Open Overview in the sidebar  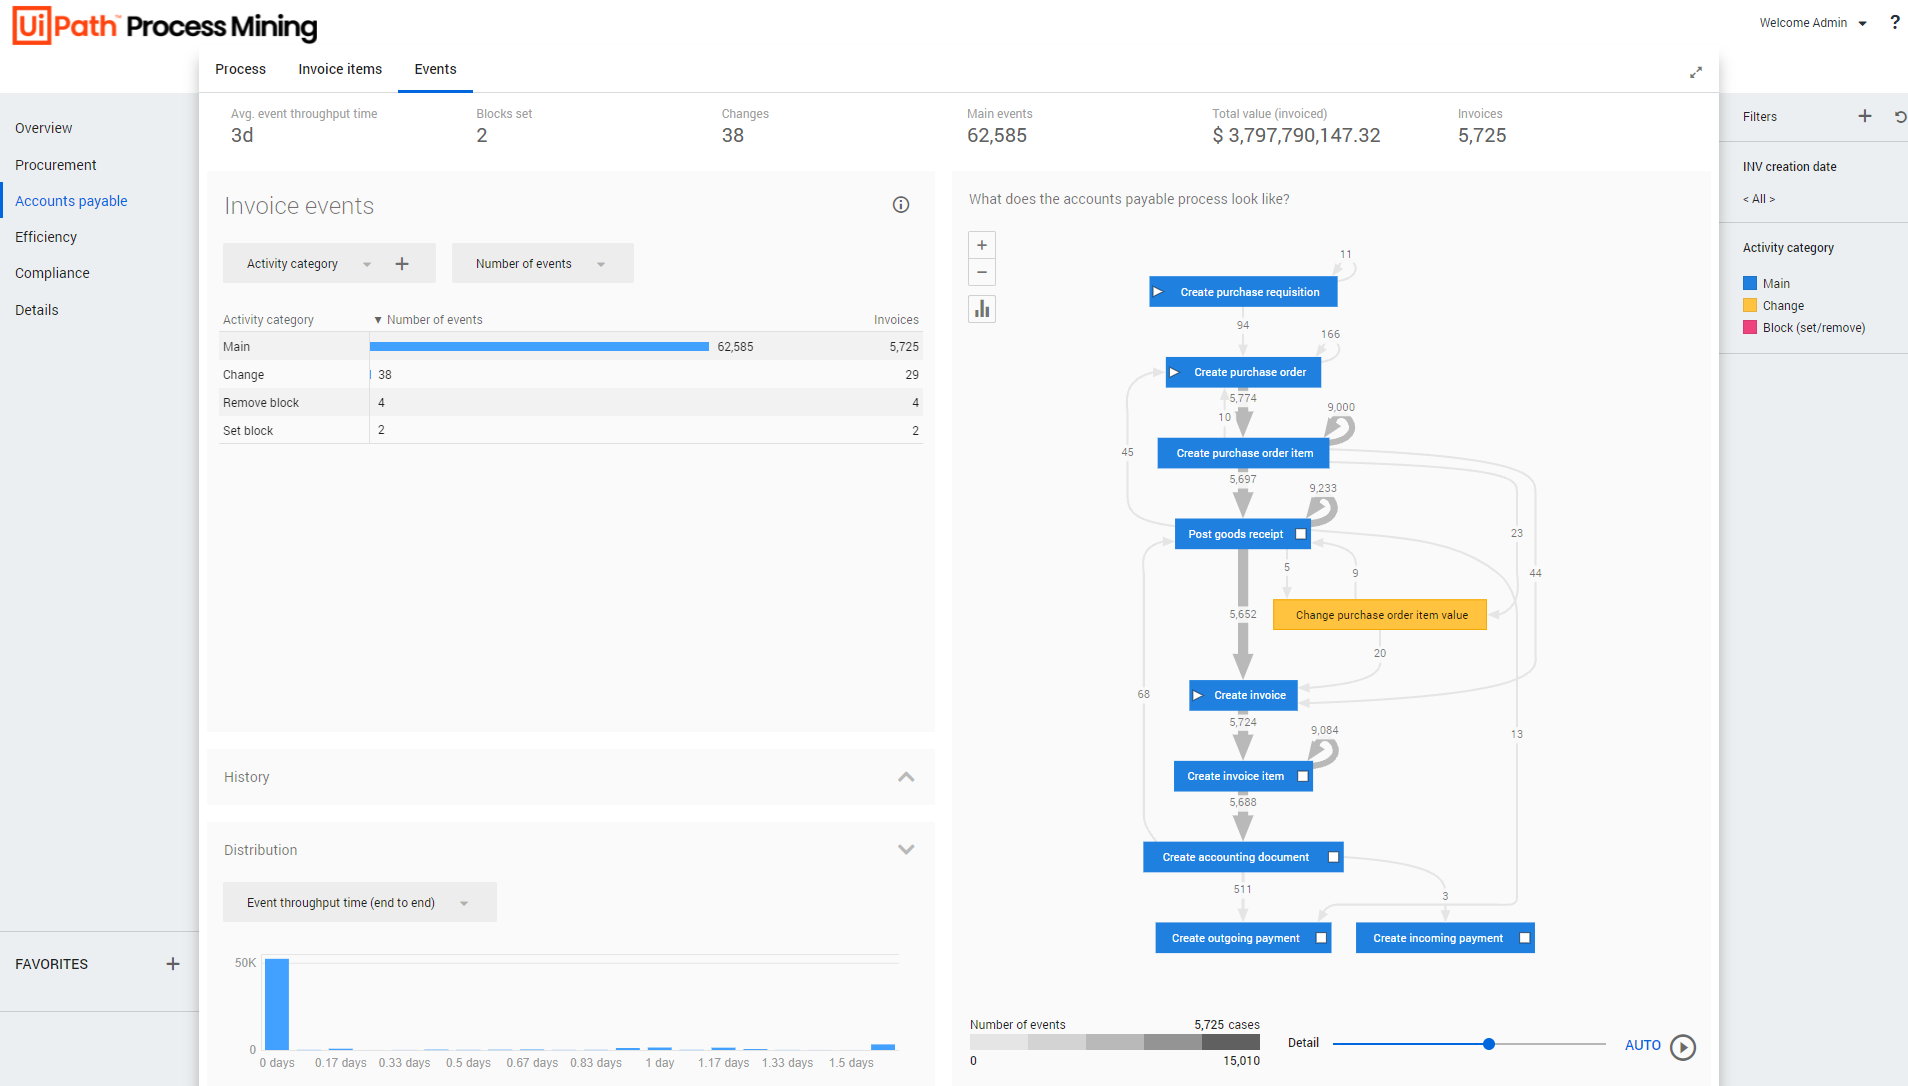click(44, 128)
